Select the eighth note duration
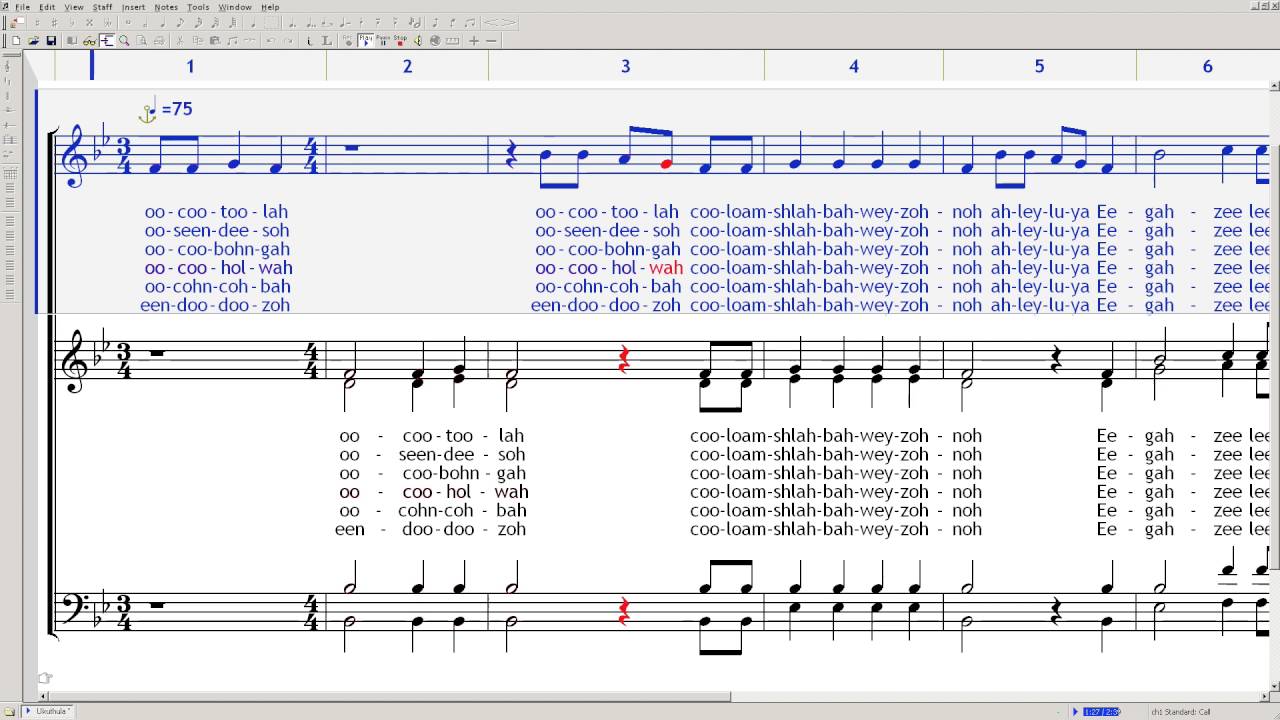Image resolution: width=1280 pixels, height=720 pixels. coord(180,22)
